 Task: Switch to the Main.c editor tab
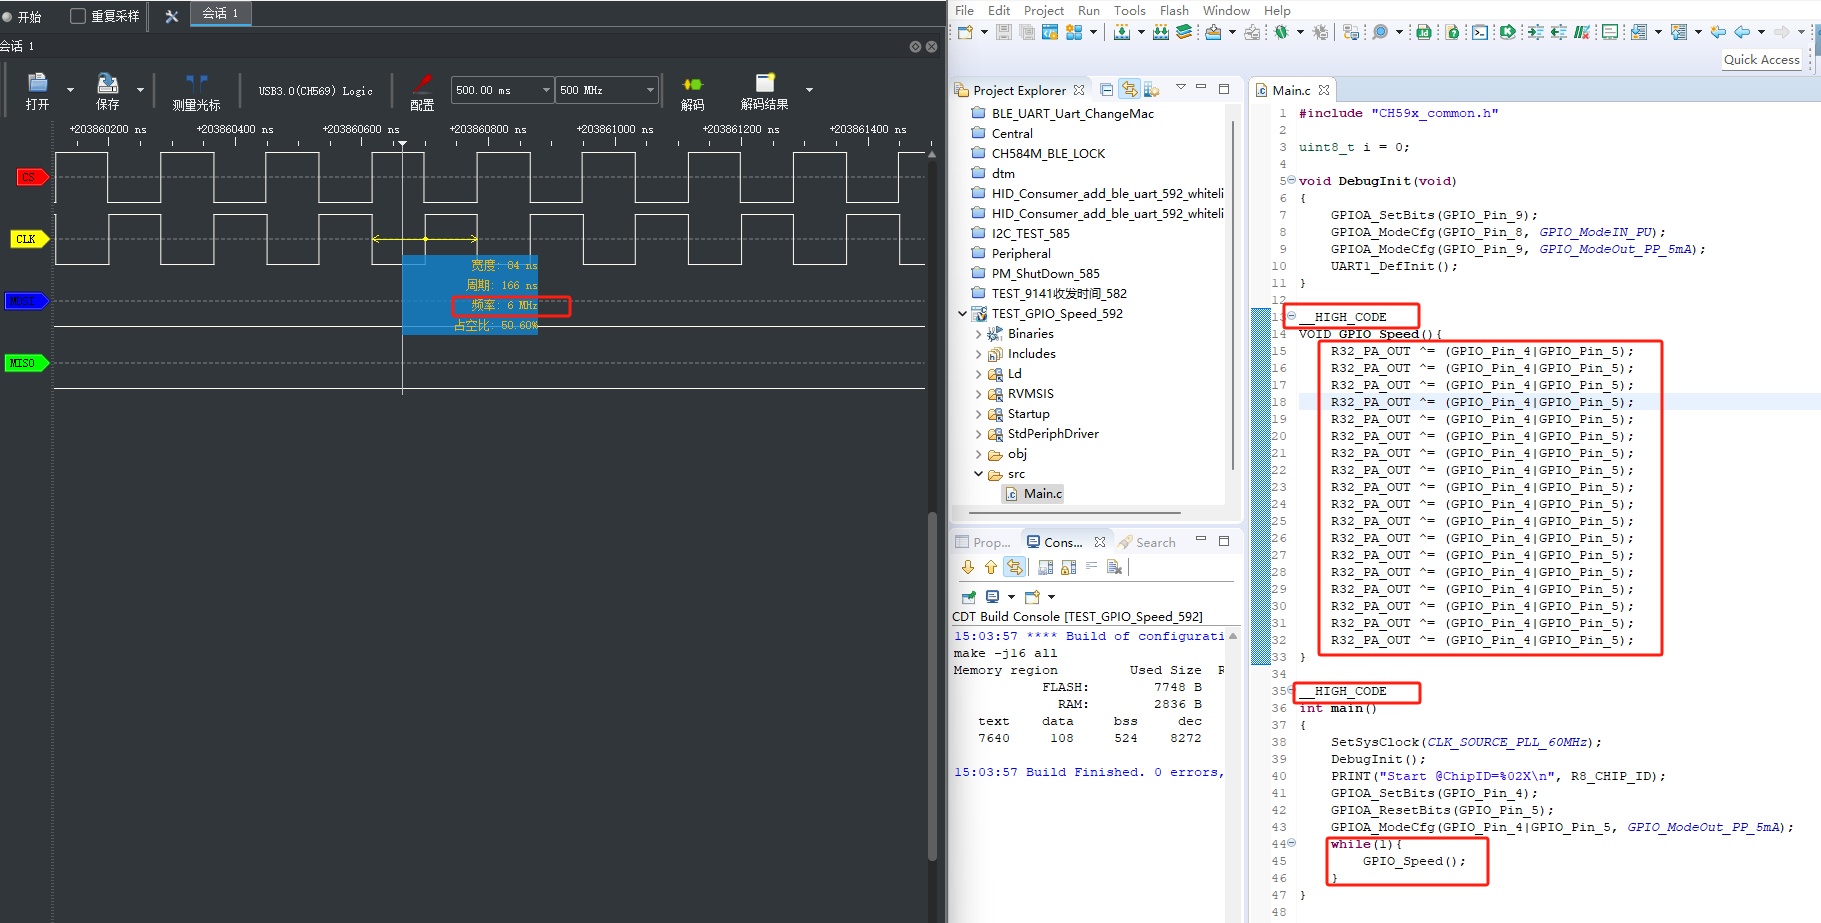click(x=1290, y=90)
